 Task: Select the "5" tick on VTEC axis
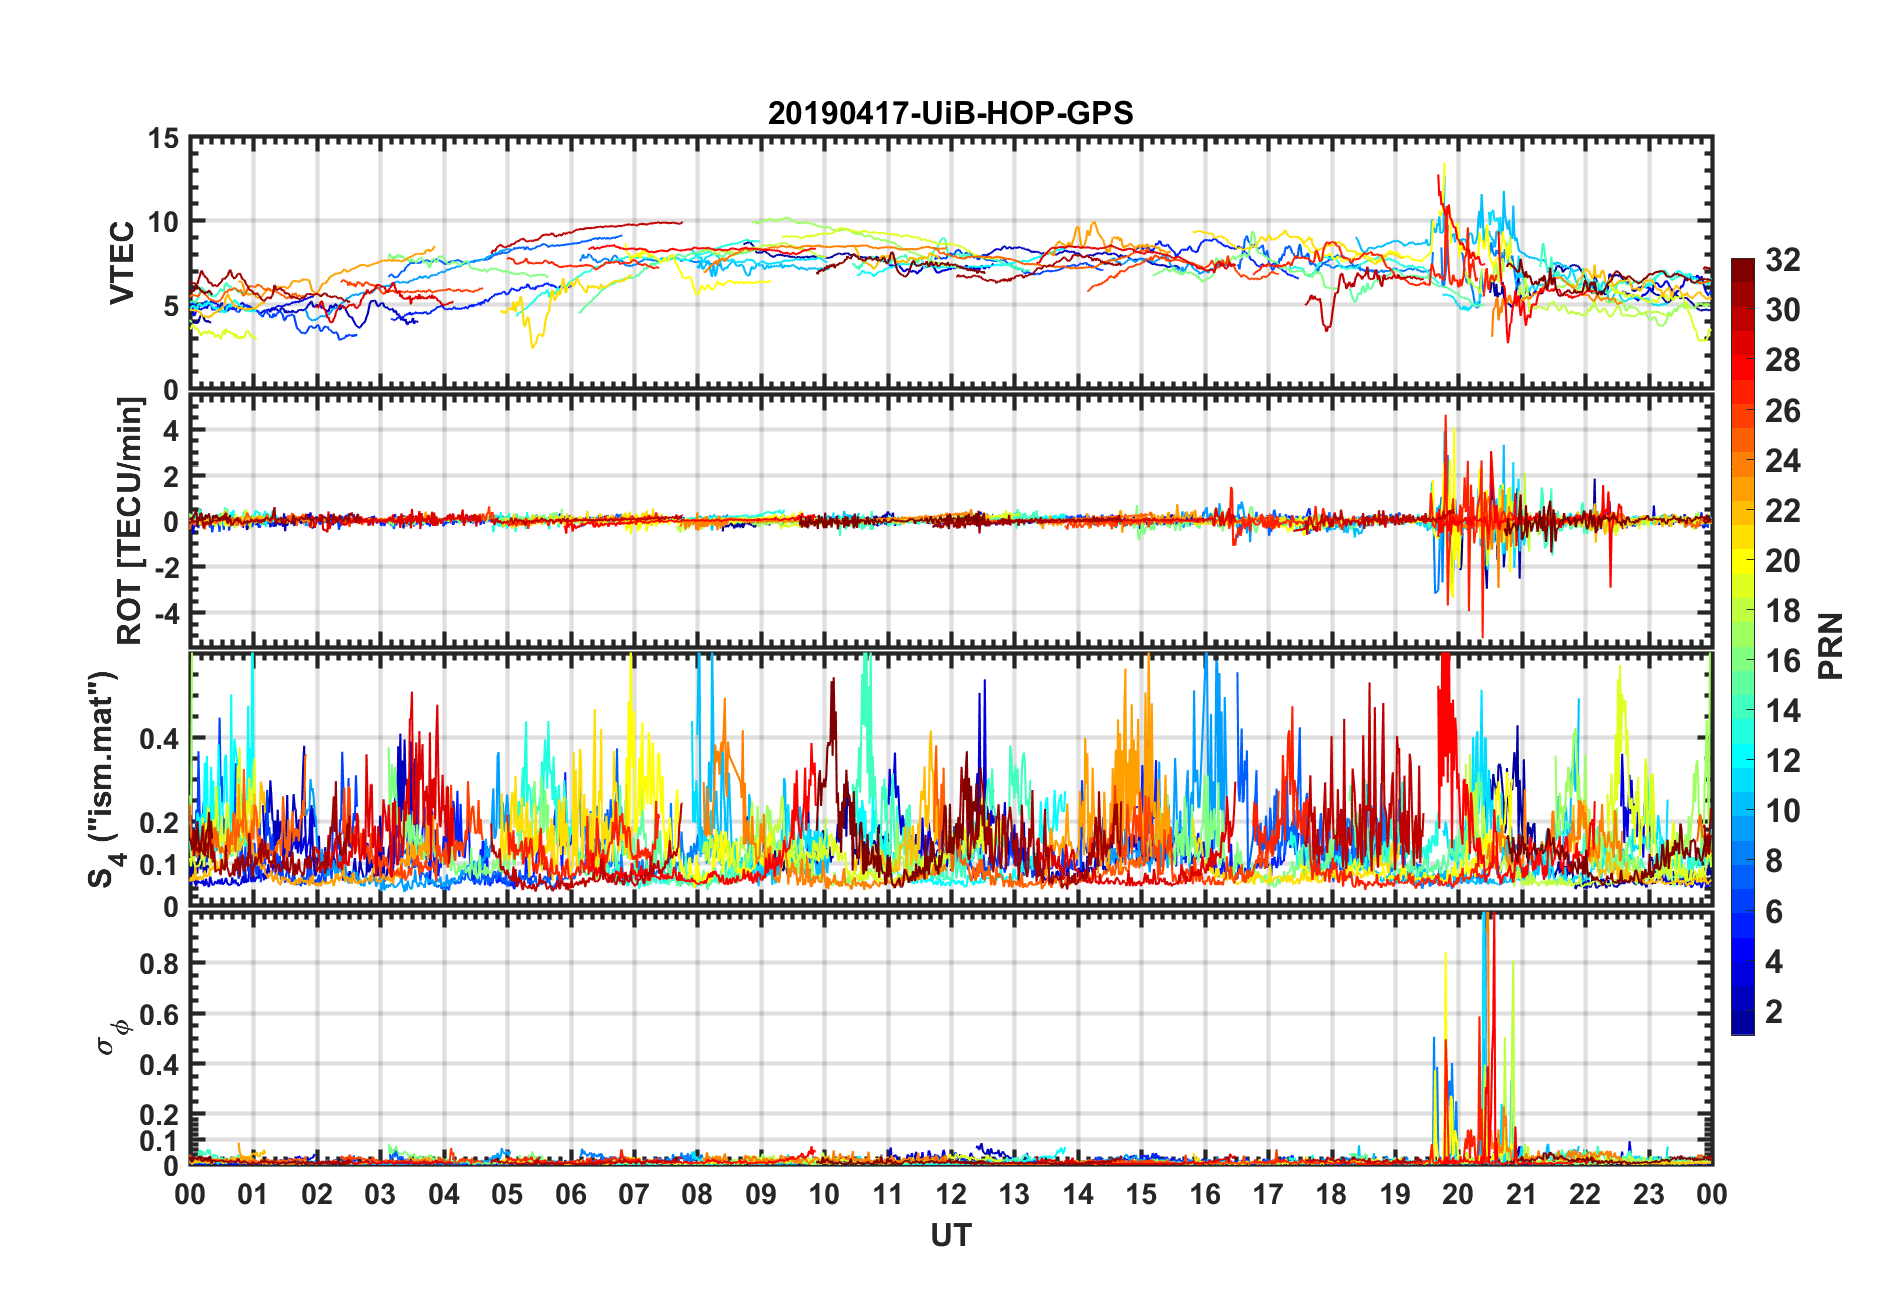click(x=171, y=306)
